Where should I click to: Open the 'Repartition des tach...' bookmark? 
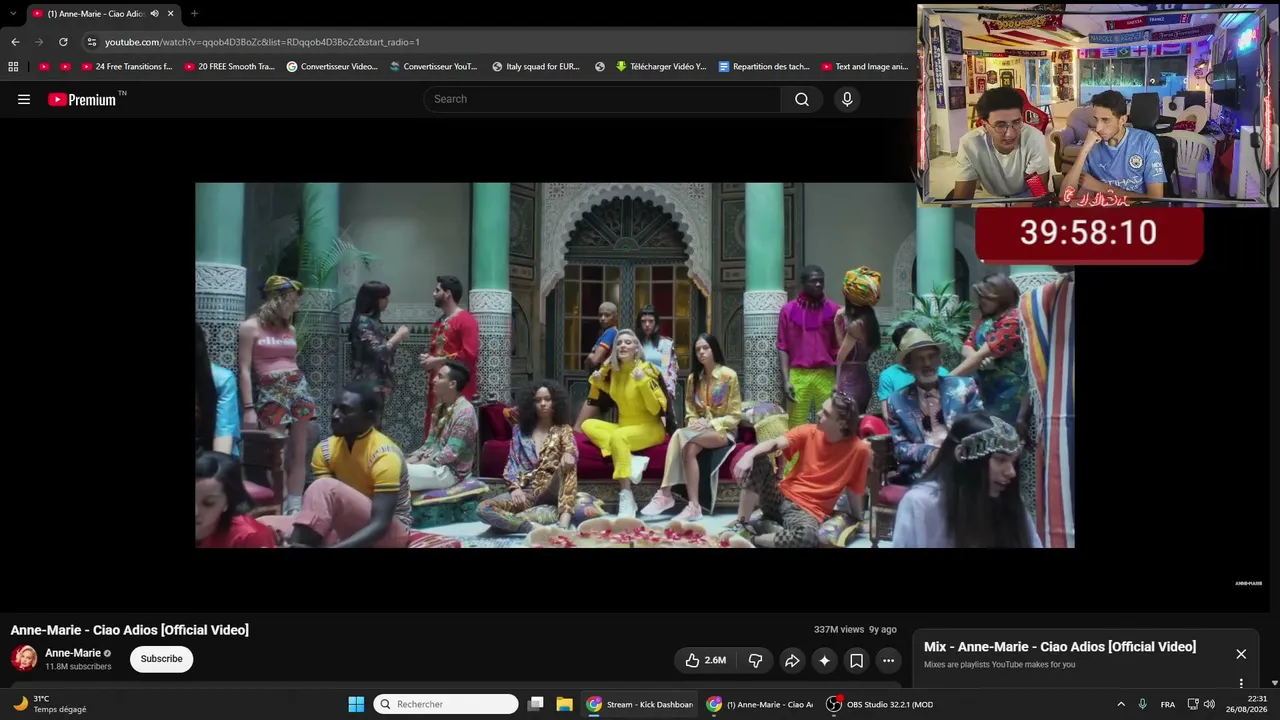[764, 67]
